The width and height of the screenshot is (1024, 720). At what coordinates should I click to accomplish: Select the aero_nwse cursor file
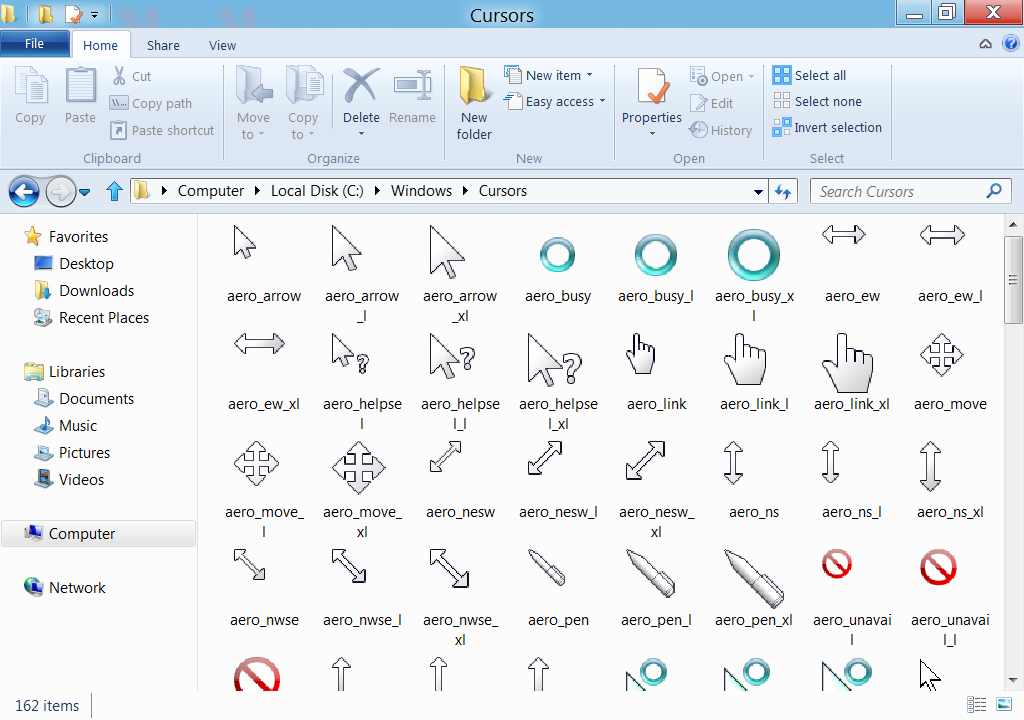(x=264, y=588)
